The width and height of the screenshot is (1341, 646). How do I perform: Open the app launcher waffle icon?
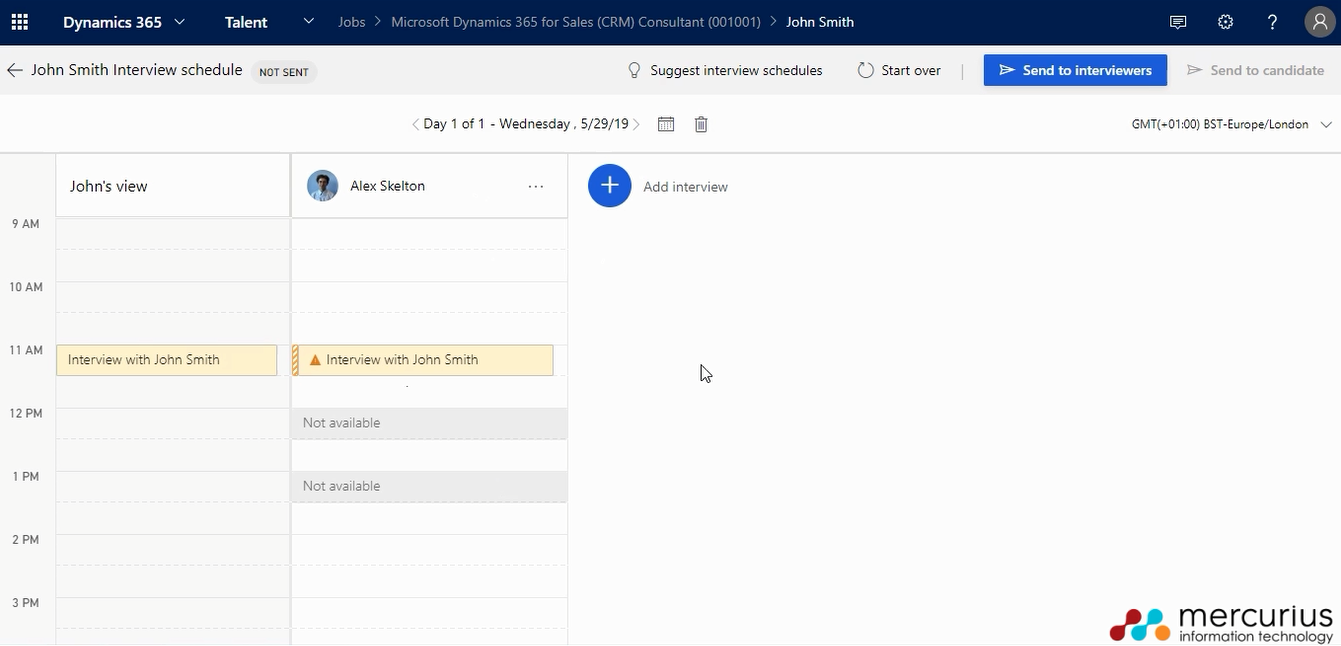click(20, 22)
